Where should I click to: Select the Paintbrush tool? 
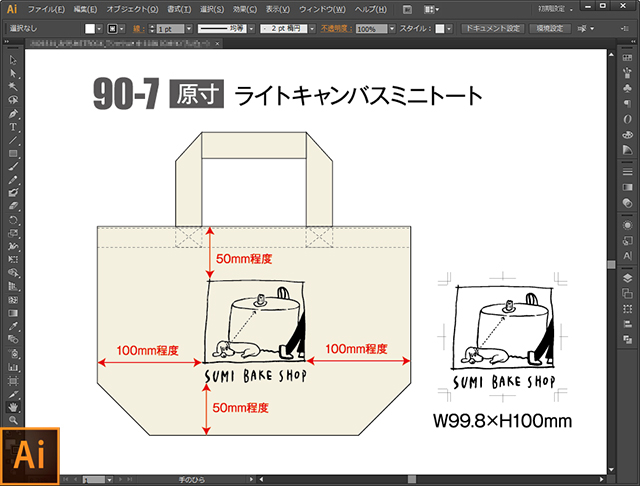tap(13, 166)
